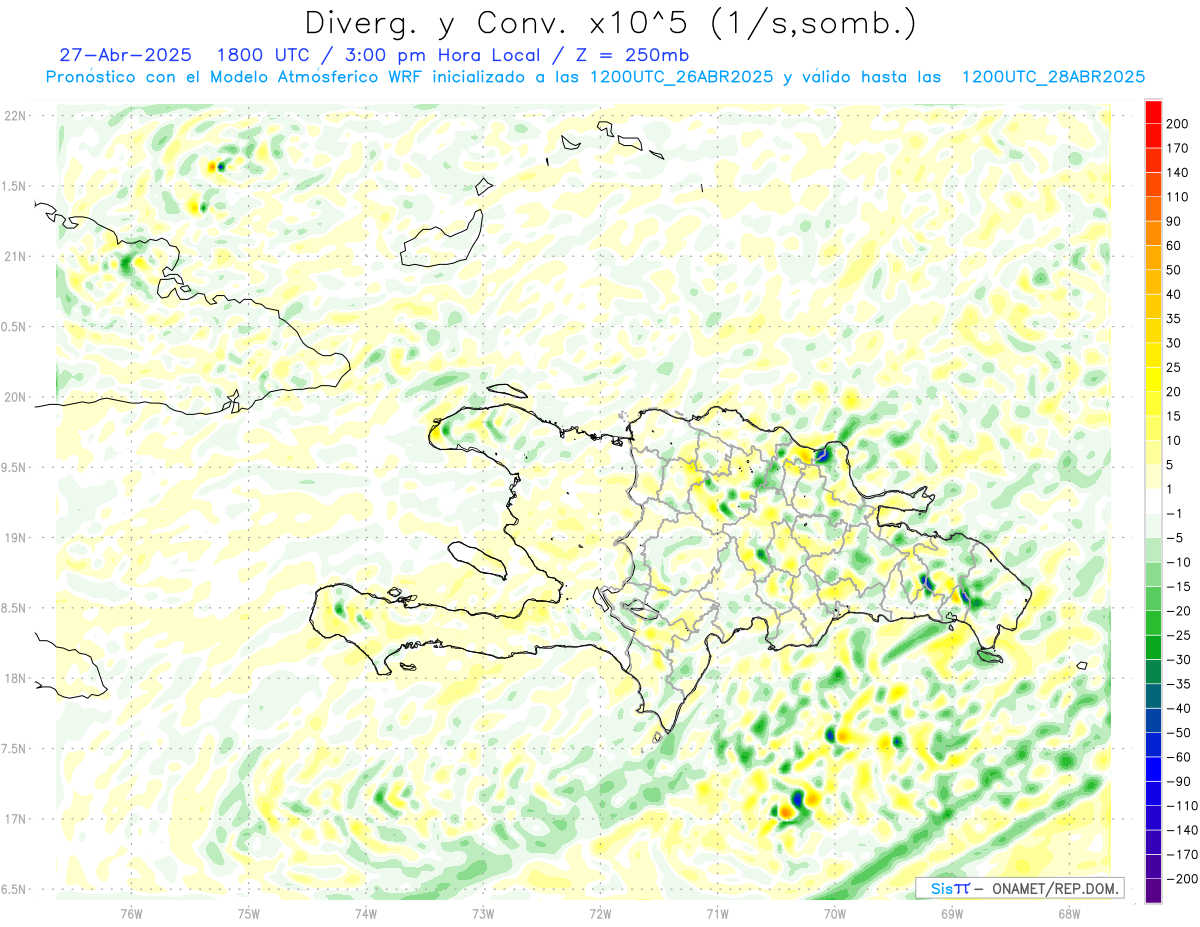Click the '18N' latitude label

pyautogui.click(x=14, y=678)
